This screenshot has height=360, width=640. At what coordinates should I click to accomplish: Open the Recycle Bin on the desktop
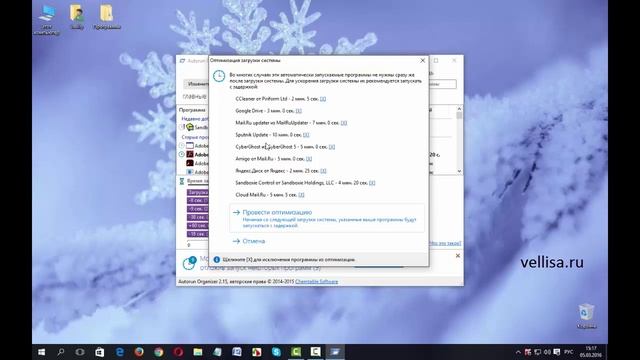(x=586, y=316)
